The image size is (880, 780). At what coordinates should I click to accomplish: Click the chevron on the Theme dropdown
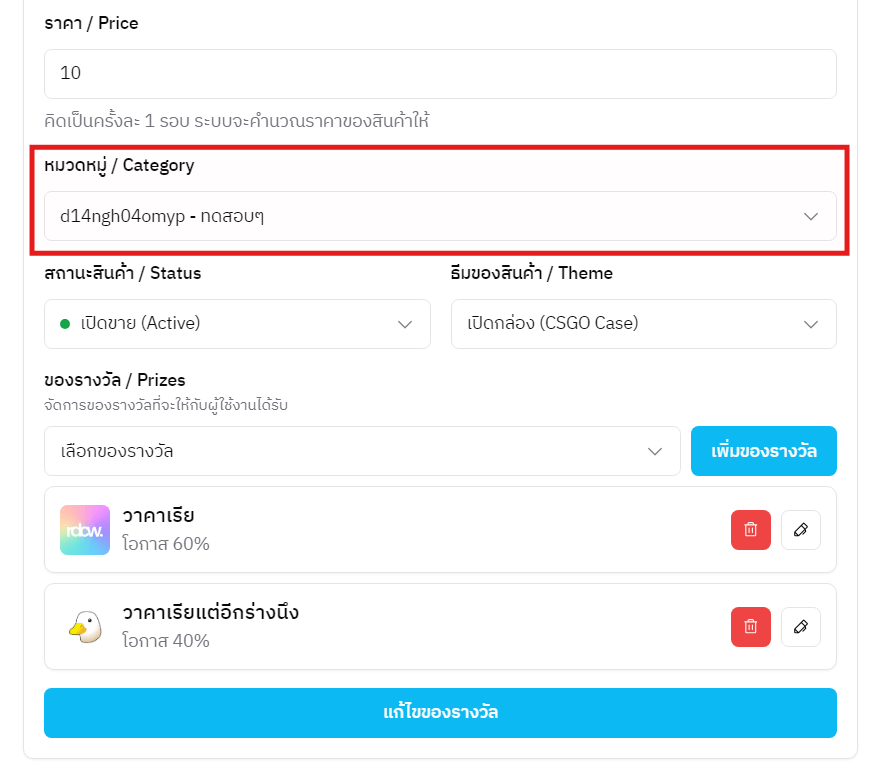coord(811,324)
